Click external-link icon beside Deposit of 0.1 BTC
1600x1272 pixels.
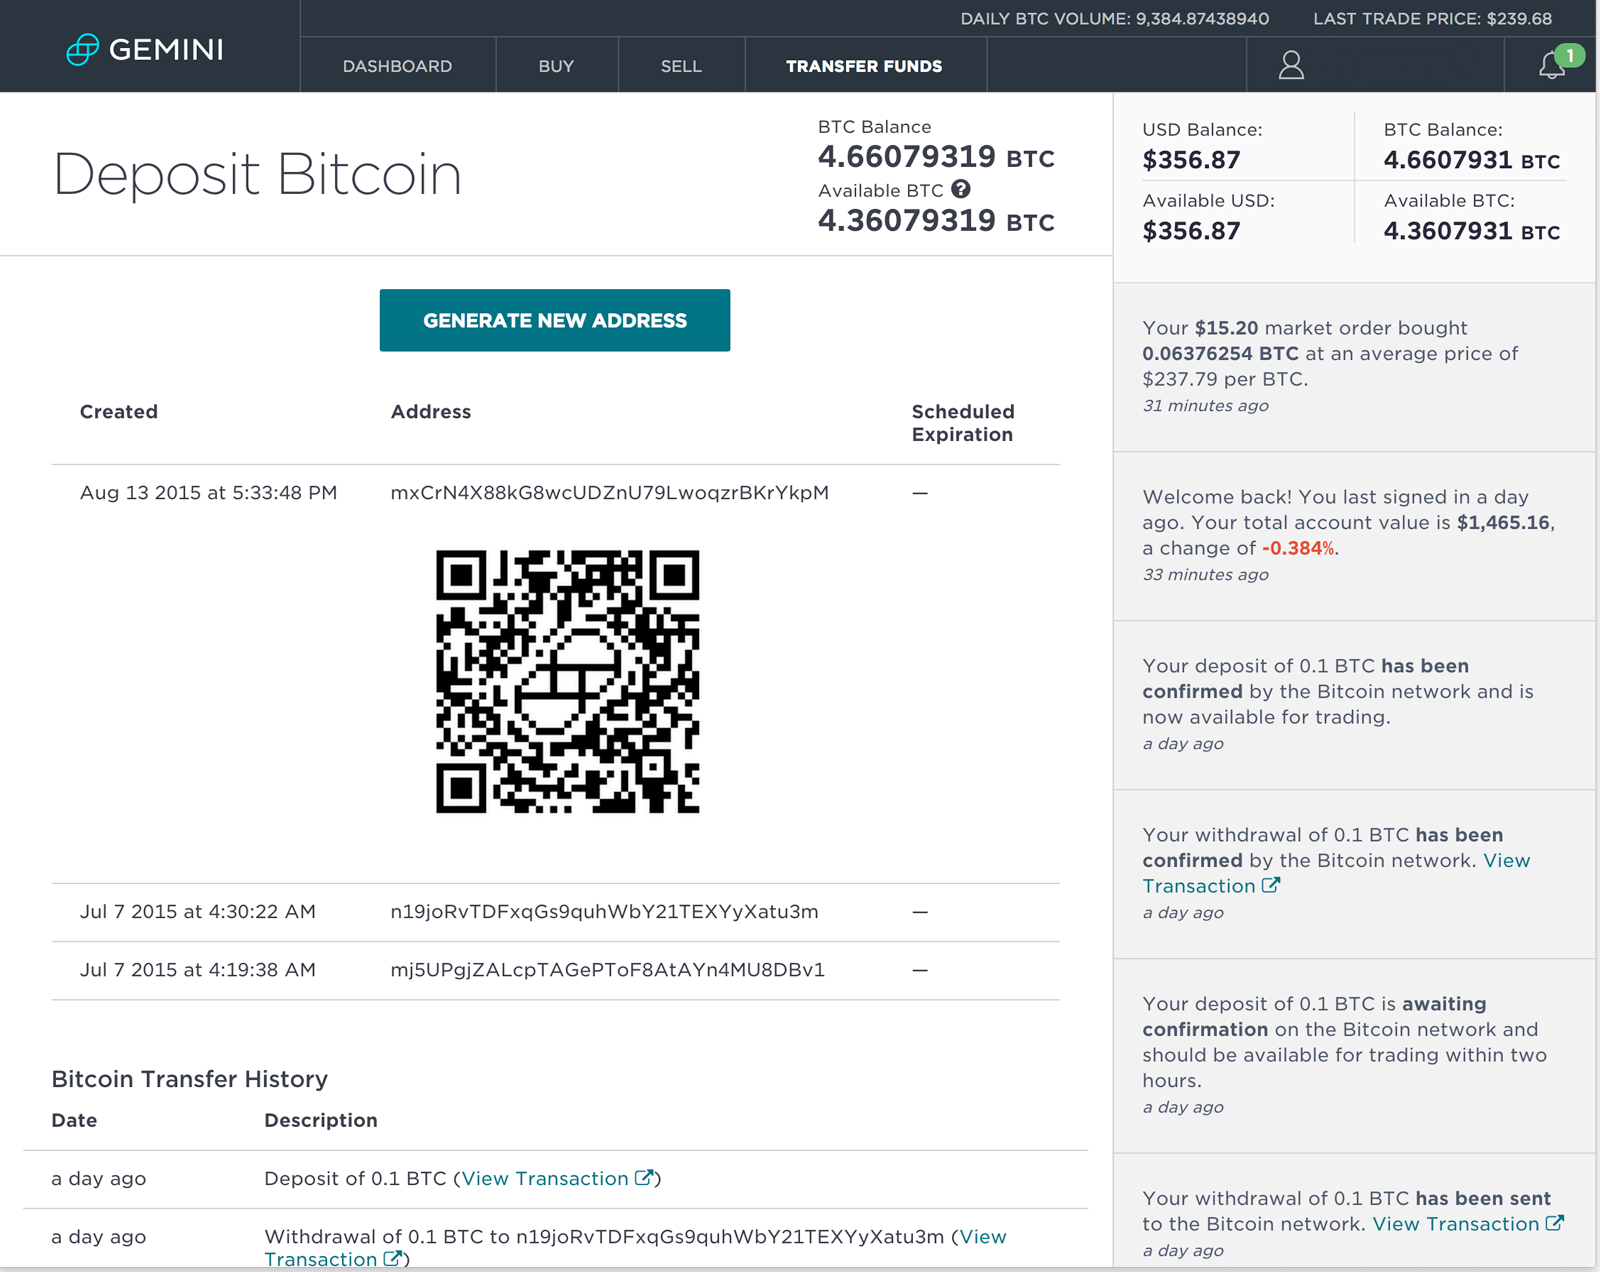click(x=644, y=1178)
